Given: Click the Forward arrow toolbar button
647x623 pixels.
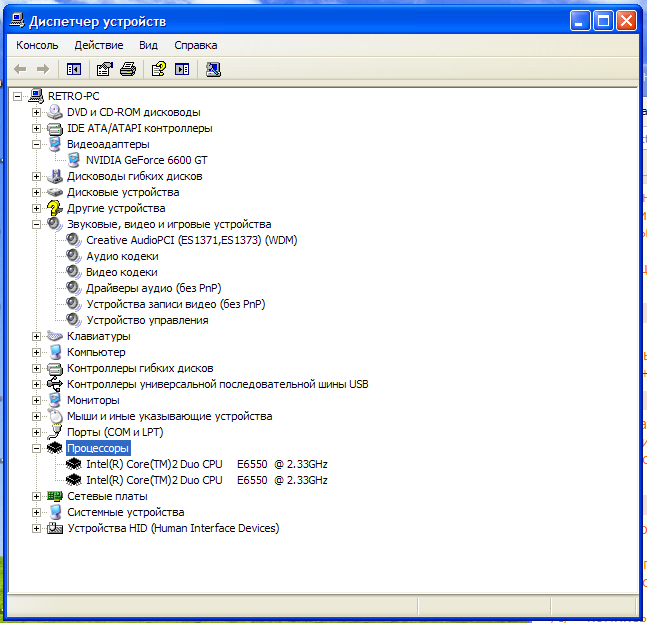Looking at the screenshot, I should click(43, 69).
